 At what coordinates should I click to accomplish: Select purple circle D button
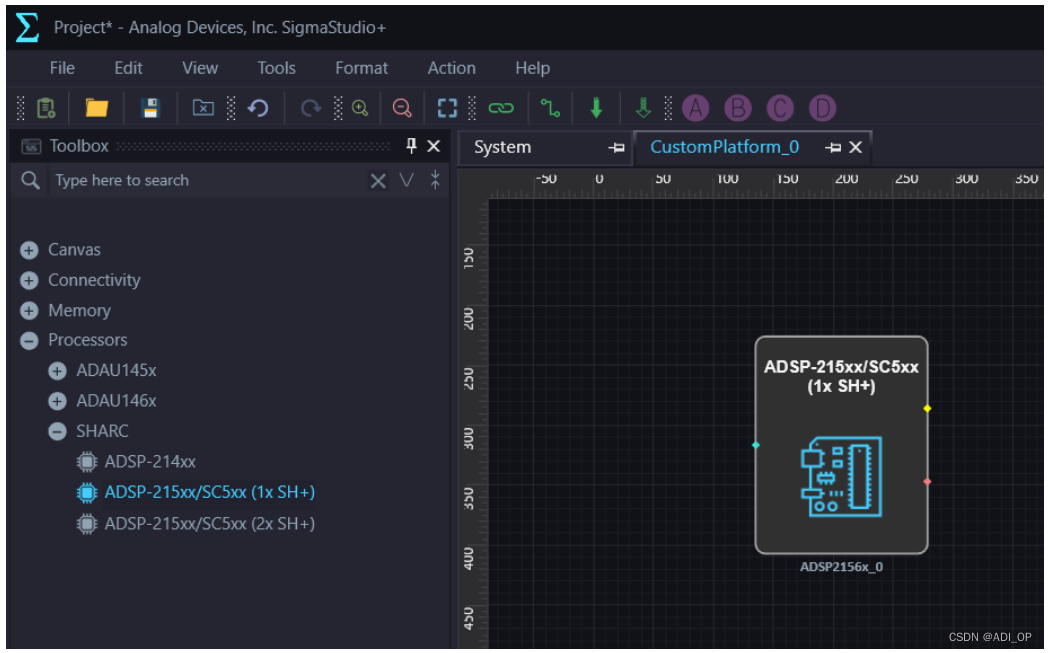click(x=823, y=108)
